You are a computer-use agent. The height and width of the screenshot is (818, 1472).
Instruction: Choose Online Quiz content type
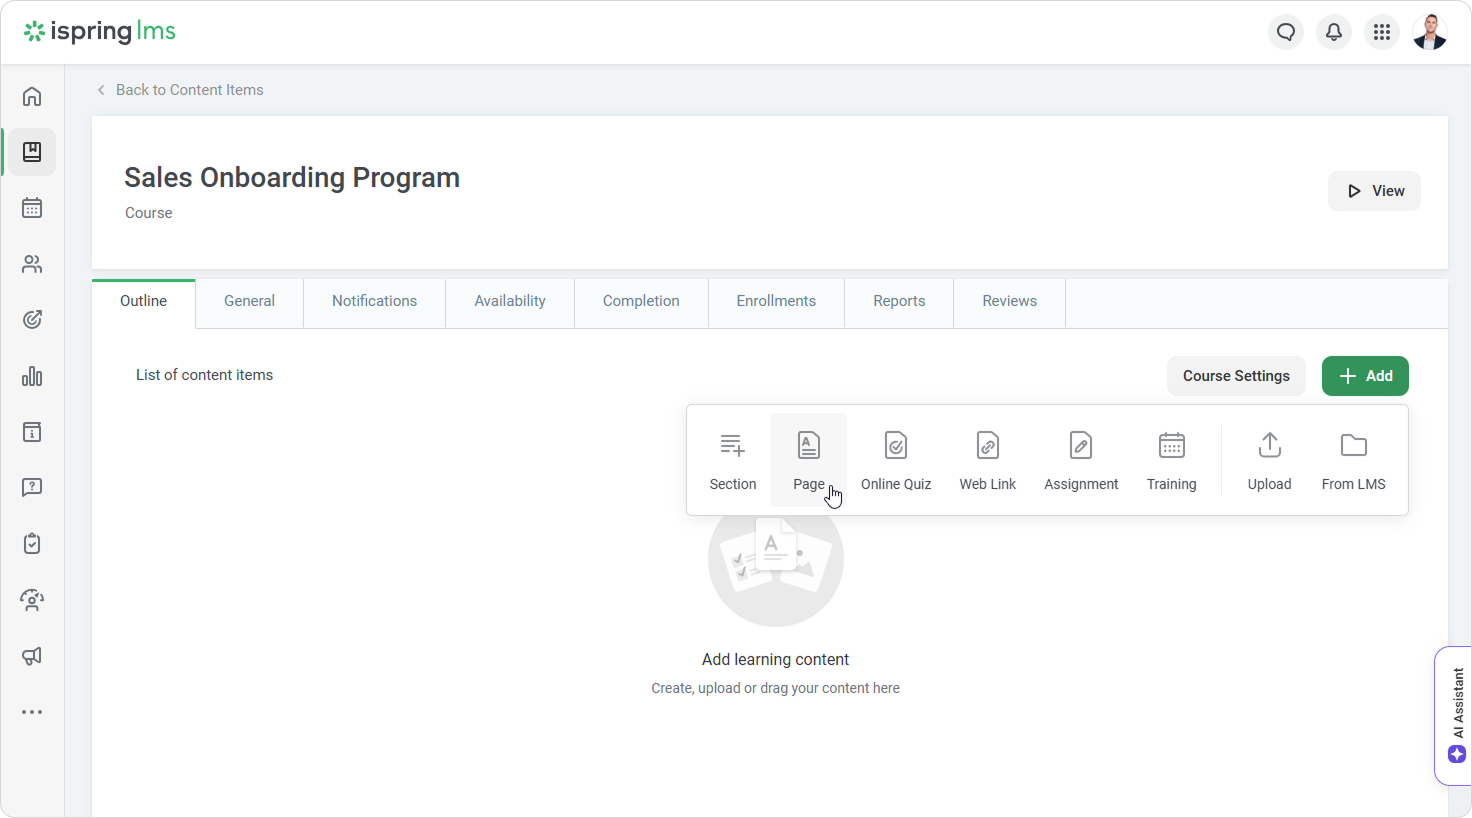tap(895, 460)
